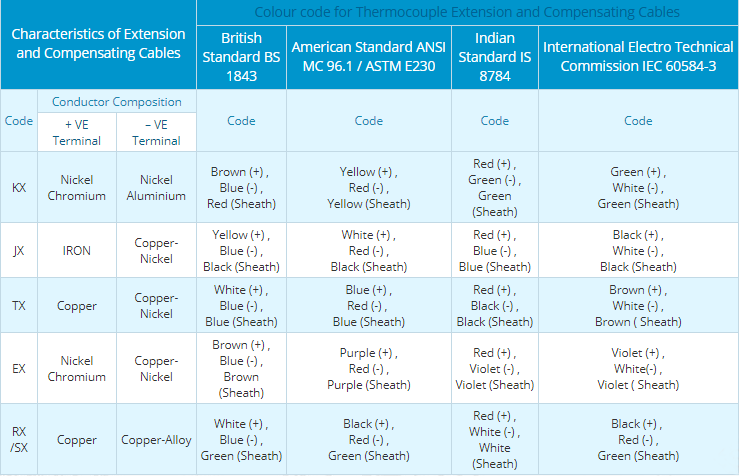
Task: Select the Conductor Composition subheader
Action: 117,102
